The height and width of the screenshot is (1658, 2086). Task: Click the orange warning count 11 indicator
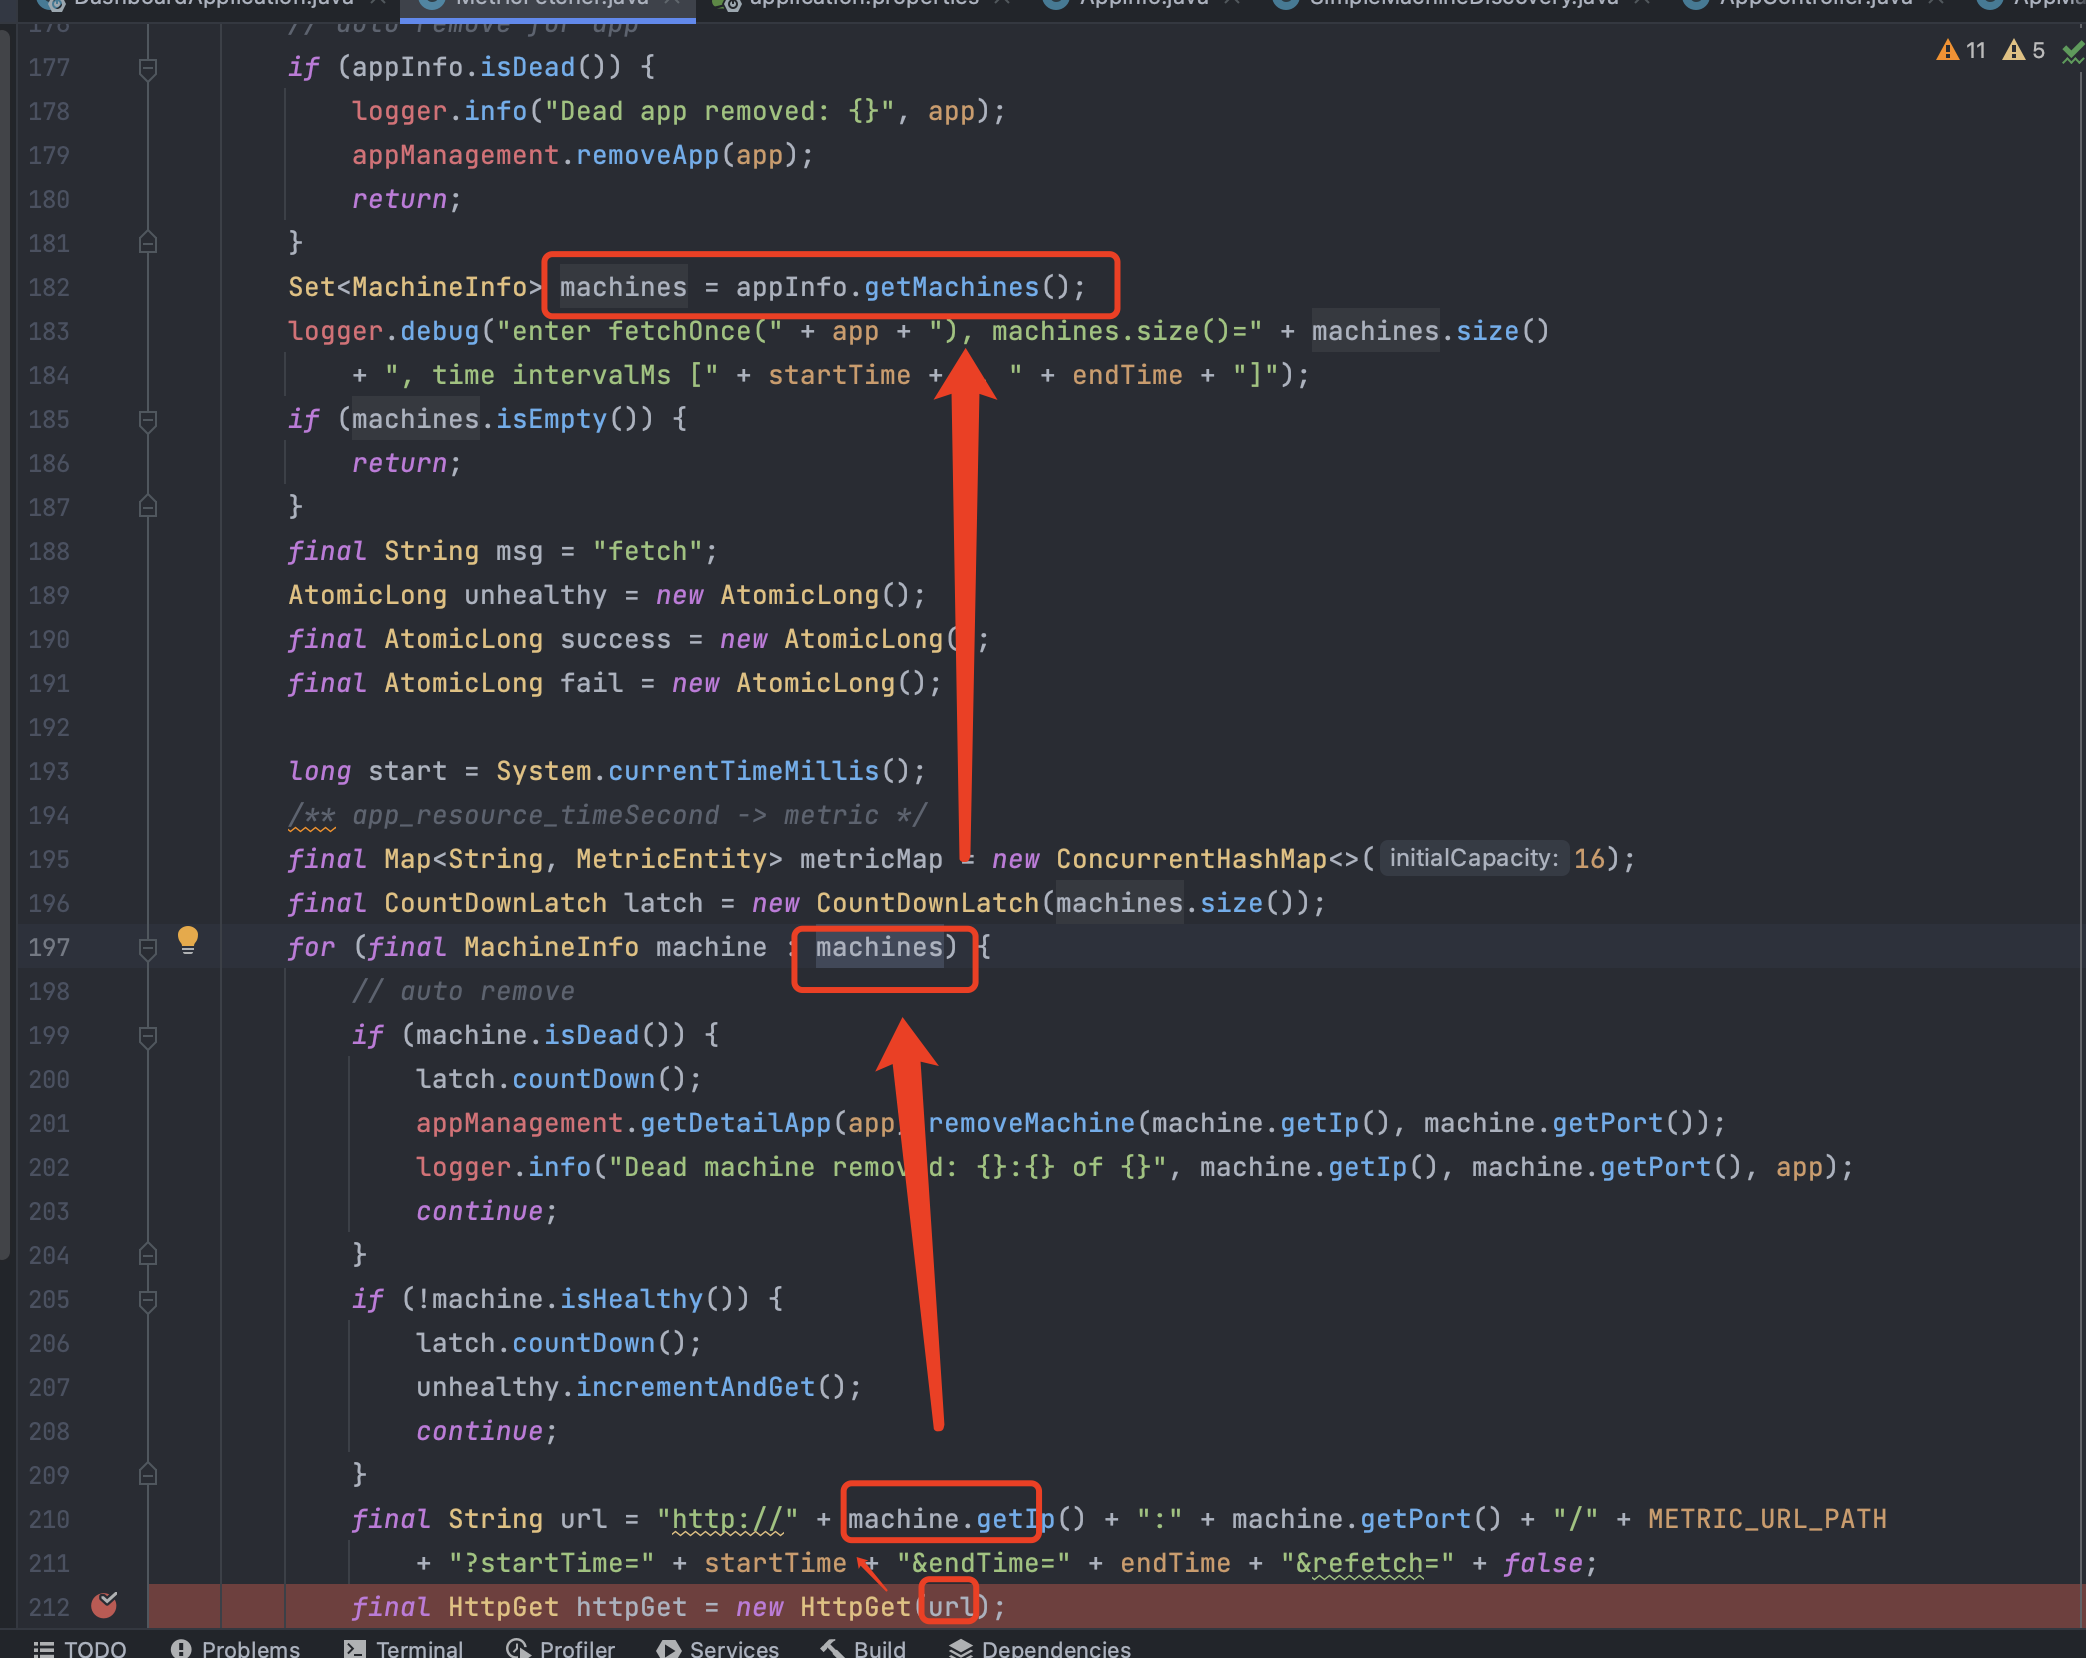1961,50
